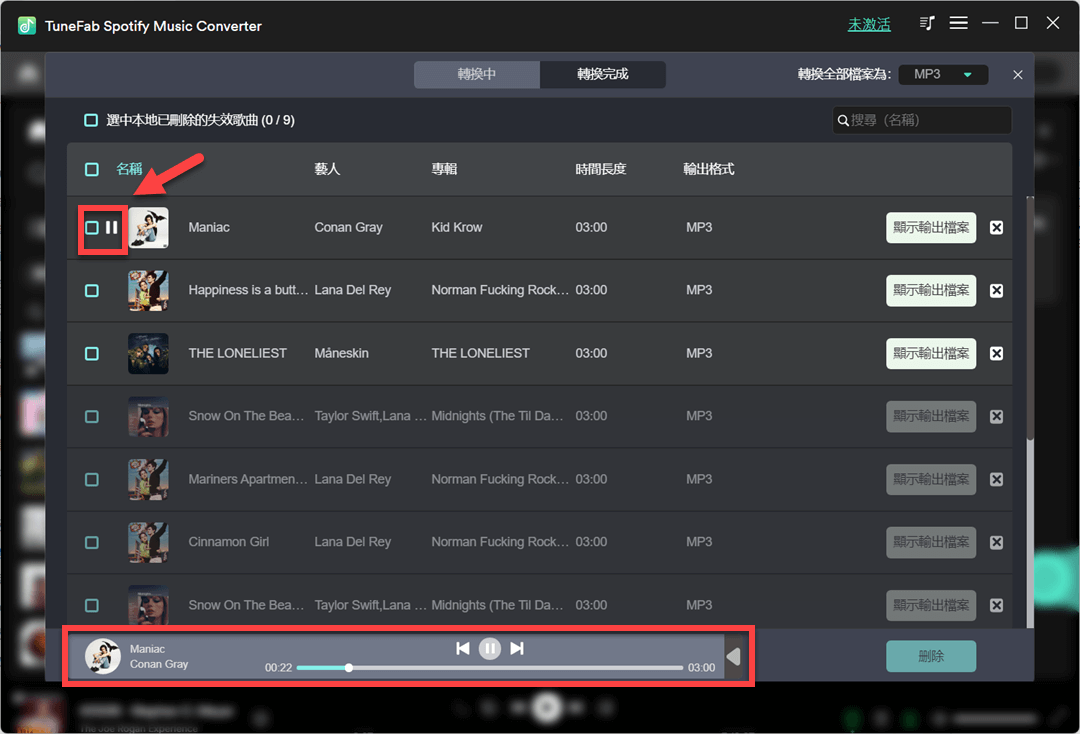Skip to the next track in player
The image size is (1080, 734).
pyautogui.click(x=517, y=649)
